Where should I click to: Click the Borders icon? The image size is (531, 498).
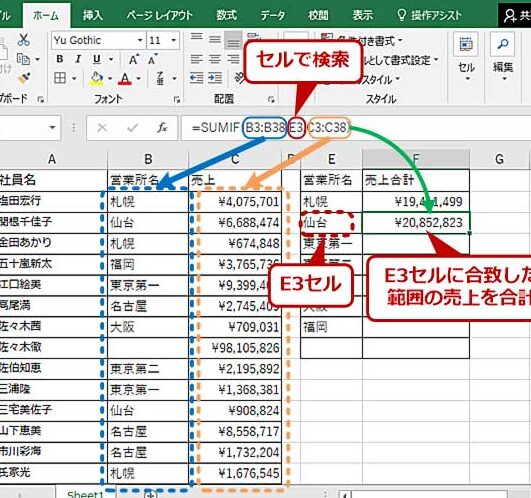[60, 79]
